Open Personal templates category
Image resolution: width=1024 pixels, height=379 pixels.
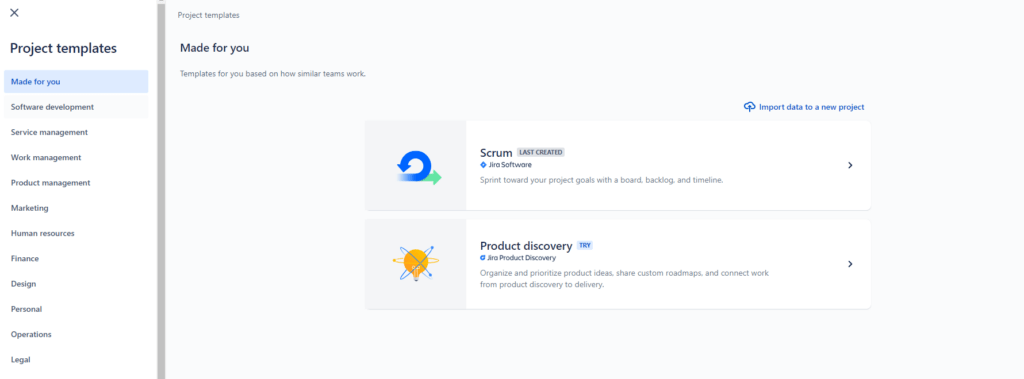click(76, 309)
